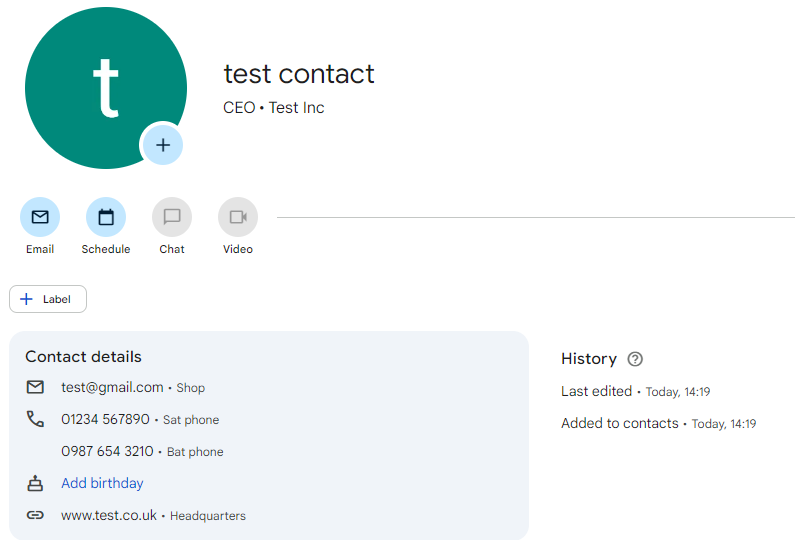Image resolution: width=795 pixels, height=540 pixels.
Task: Click Add birthday link
Action: click(x=102, y=483)
